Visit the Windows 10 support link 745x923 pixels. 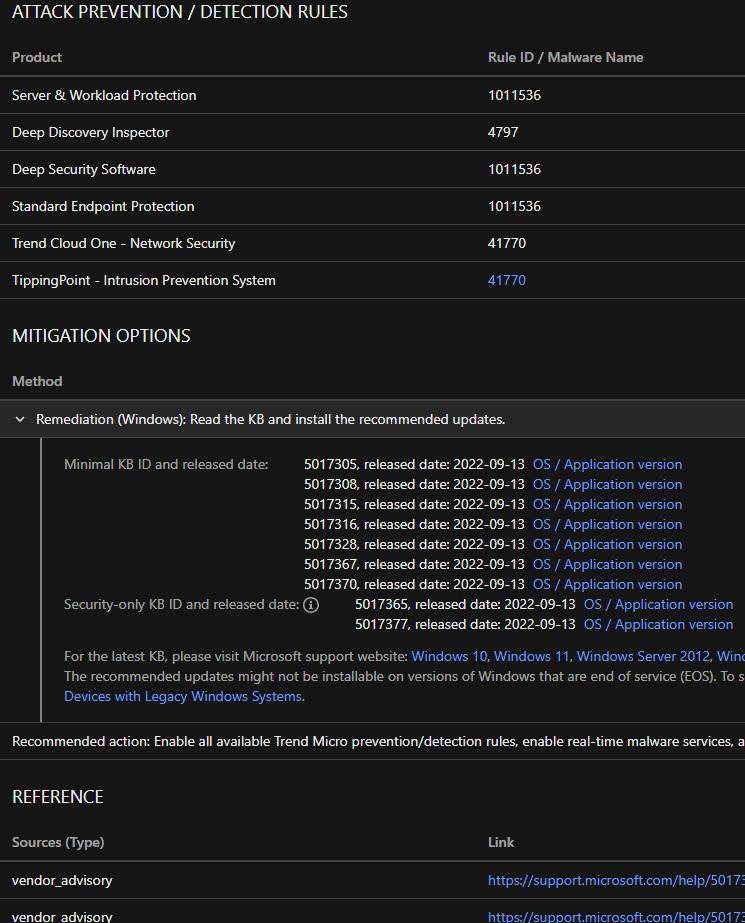tap(448, 657)
